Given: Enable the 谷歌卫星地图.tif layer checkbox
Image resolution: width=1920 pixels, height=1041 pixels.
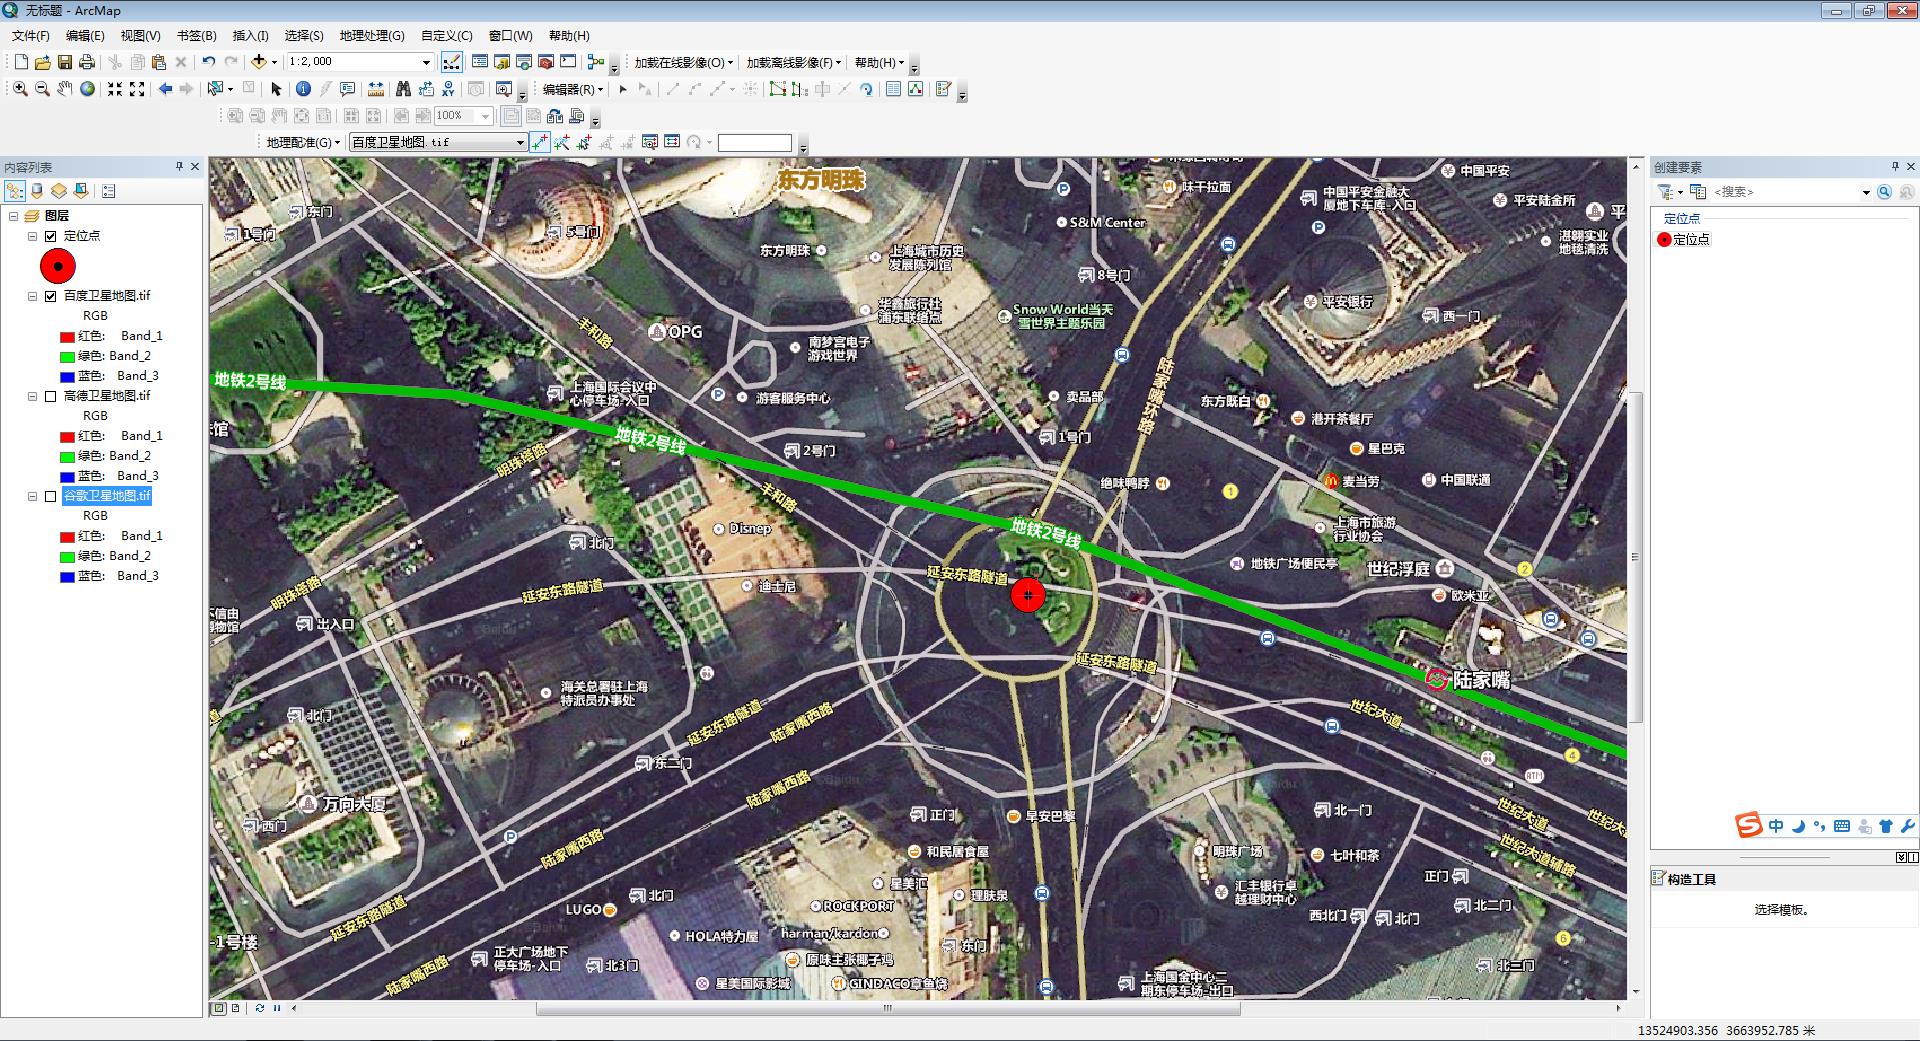Looking at the screenshot, I should coord(51,496).
